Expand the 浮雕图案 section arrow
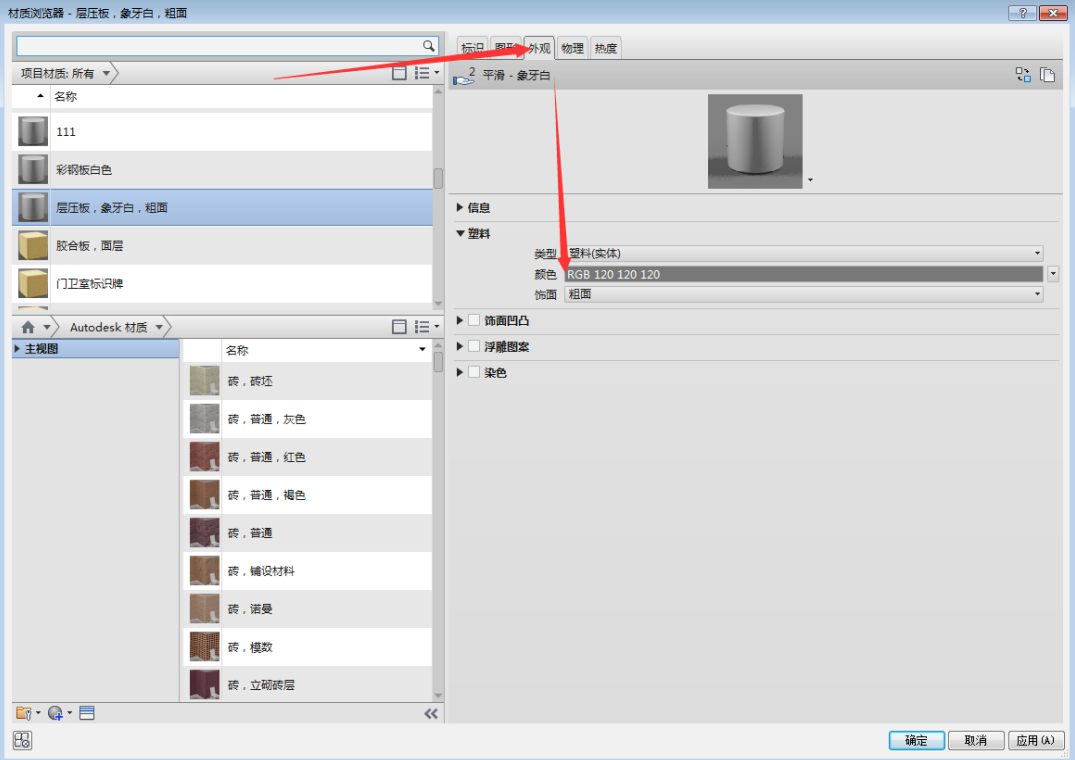The width and height of the screenshot is (1075, 760). click(460, 346)
